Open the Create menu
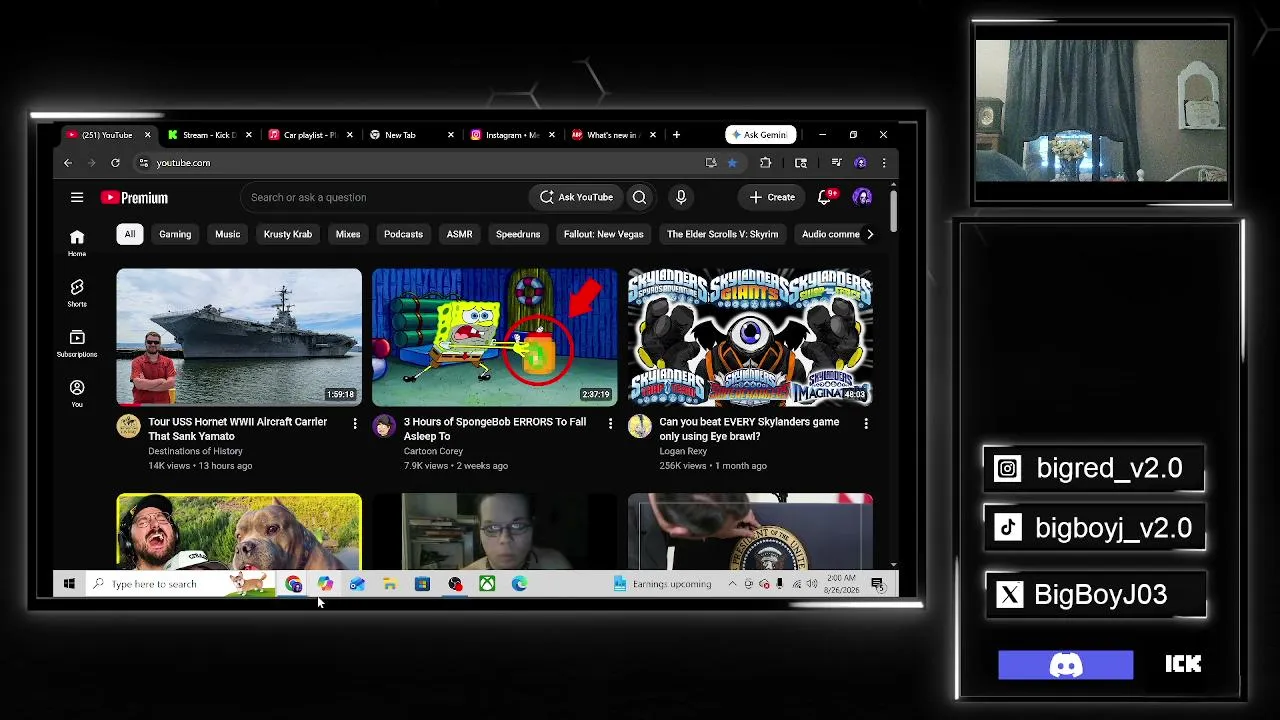The height and width of the screenshot is (720, 1280). 772,197
